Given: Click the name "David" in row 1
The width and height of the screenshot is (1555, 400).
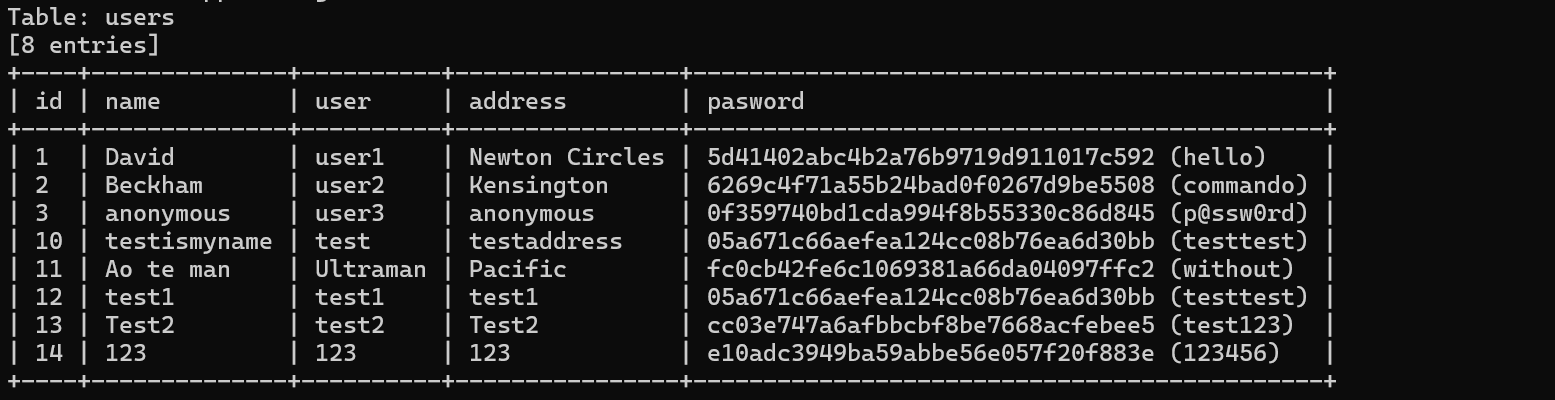Looking at the screenshot, I should click(139, 157).
